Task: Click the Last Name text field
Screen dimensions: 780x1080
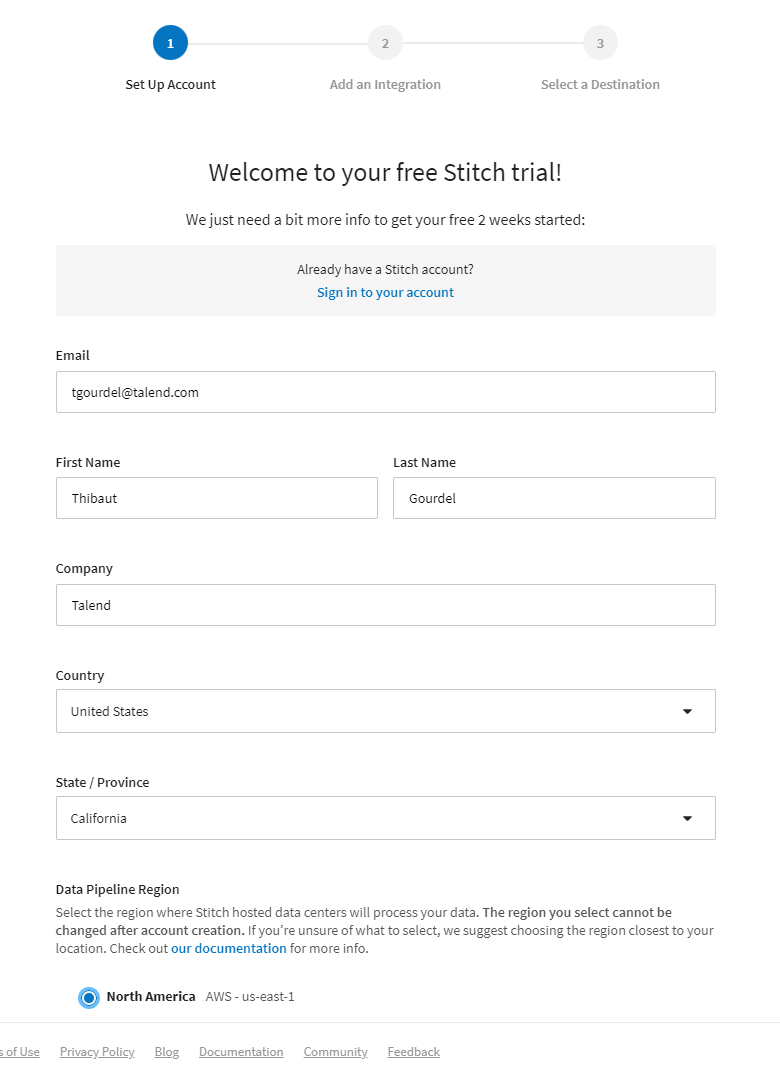Action: coord(554,498)
